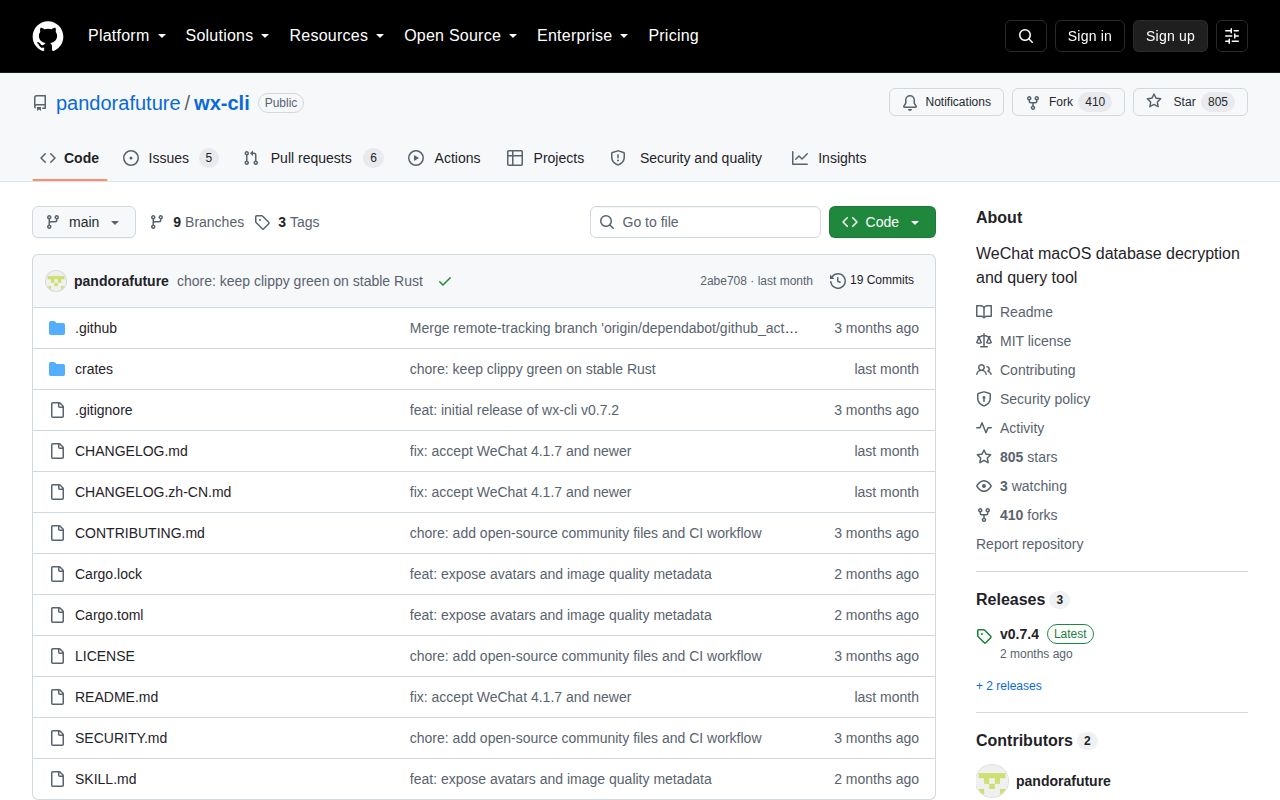Expand the green Code dropdown

(x=882, y=222)
